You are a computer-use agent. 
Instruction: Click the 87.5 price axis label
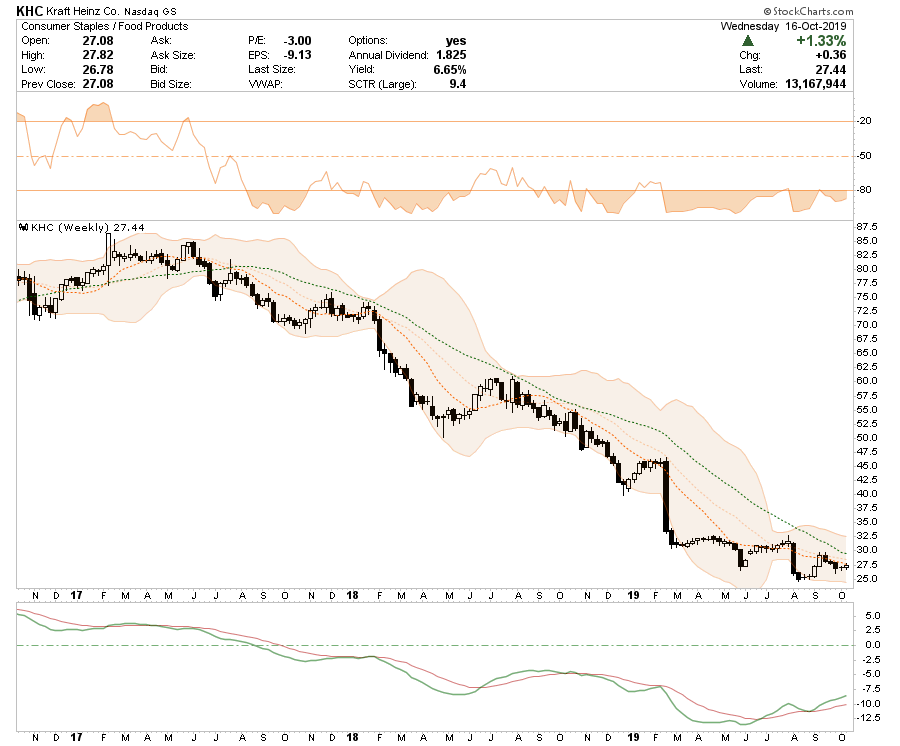(867, 227)
